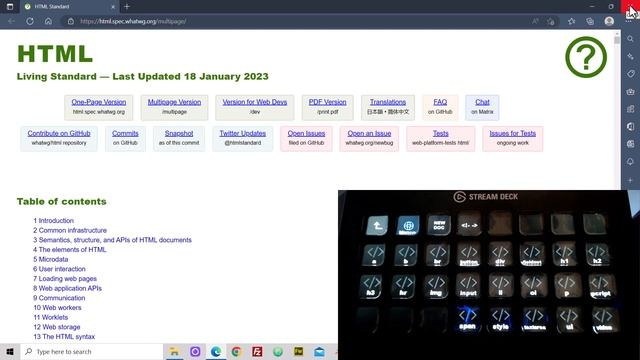Go to 8 Web application APIs section

67,288
